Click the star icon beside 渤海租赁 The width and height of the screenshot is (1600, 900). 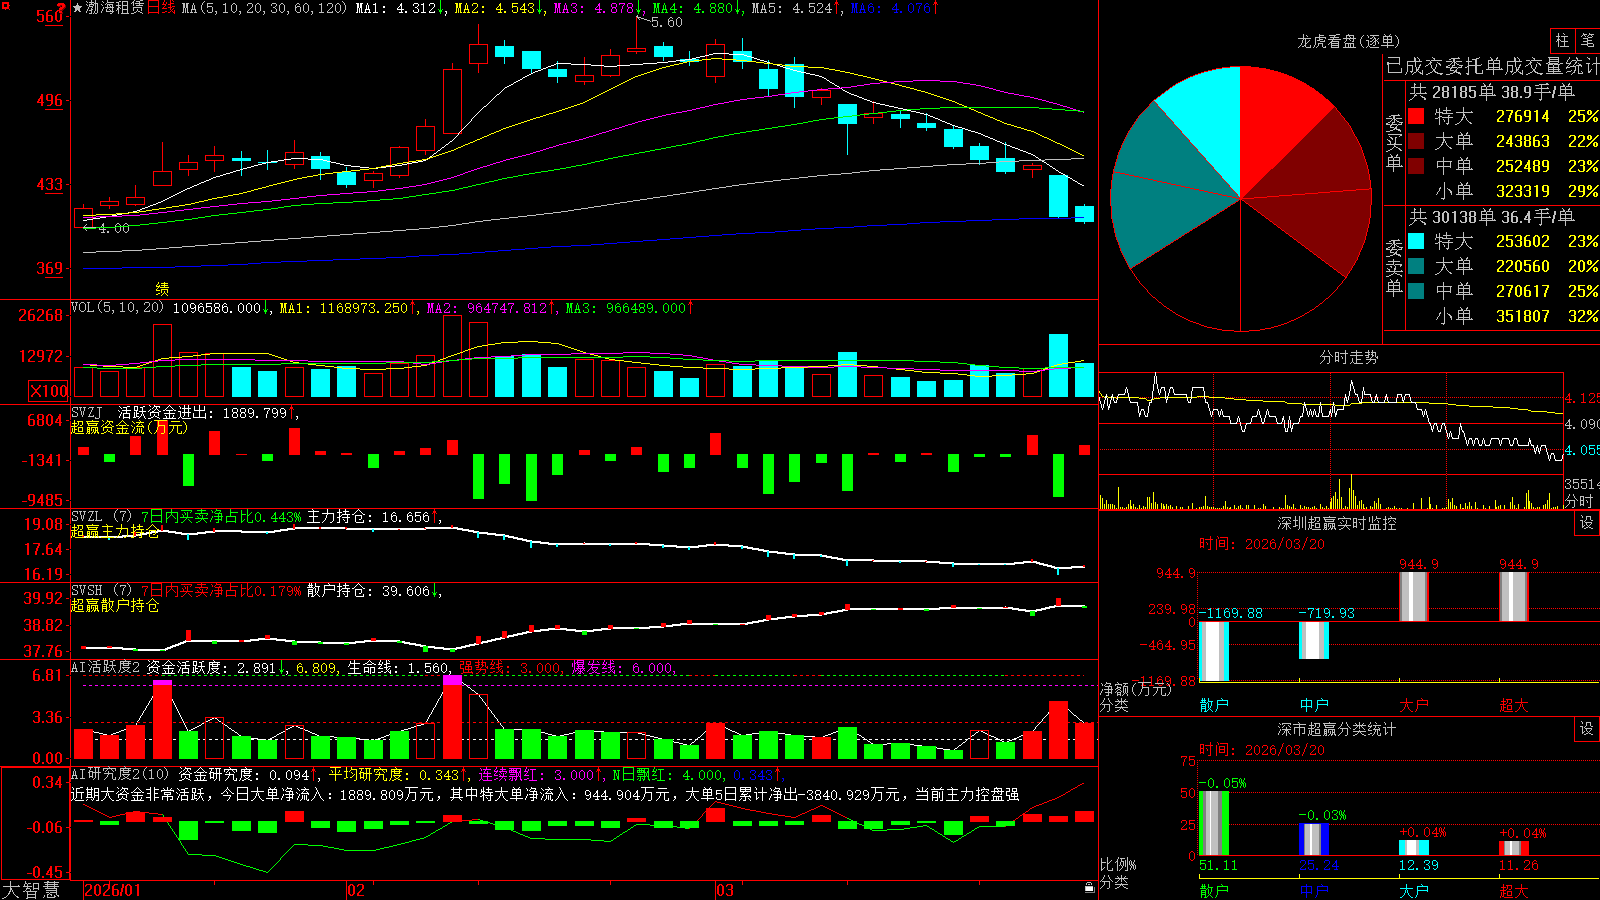(x=78, y=8)
